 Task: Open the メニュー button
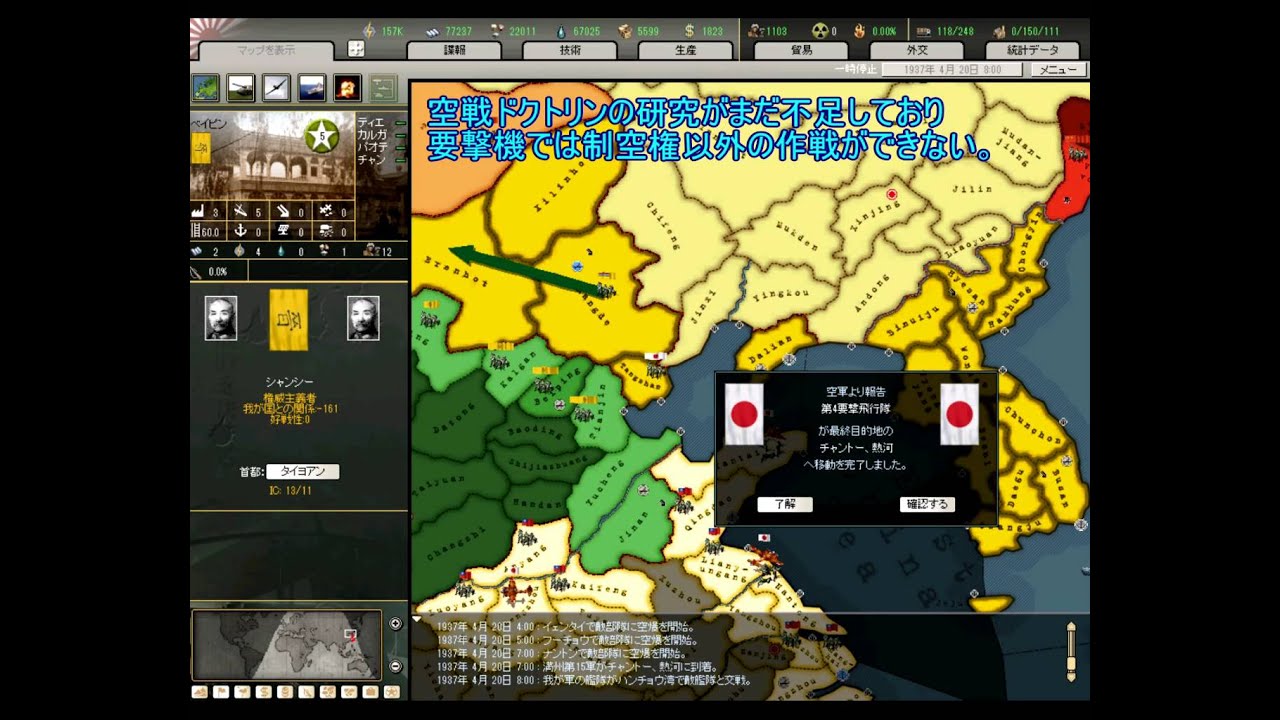click(x=1058, y=70)
